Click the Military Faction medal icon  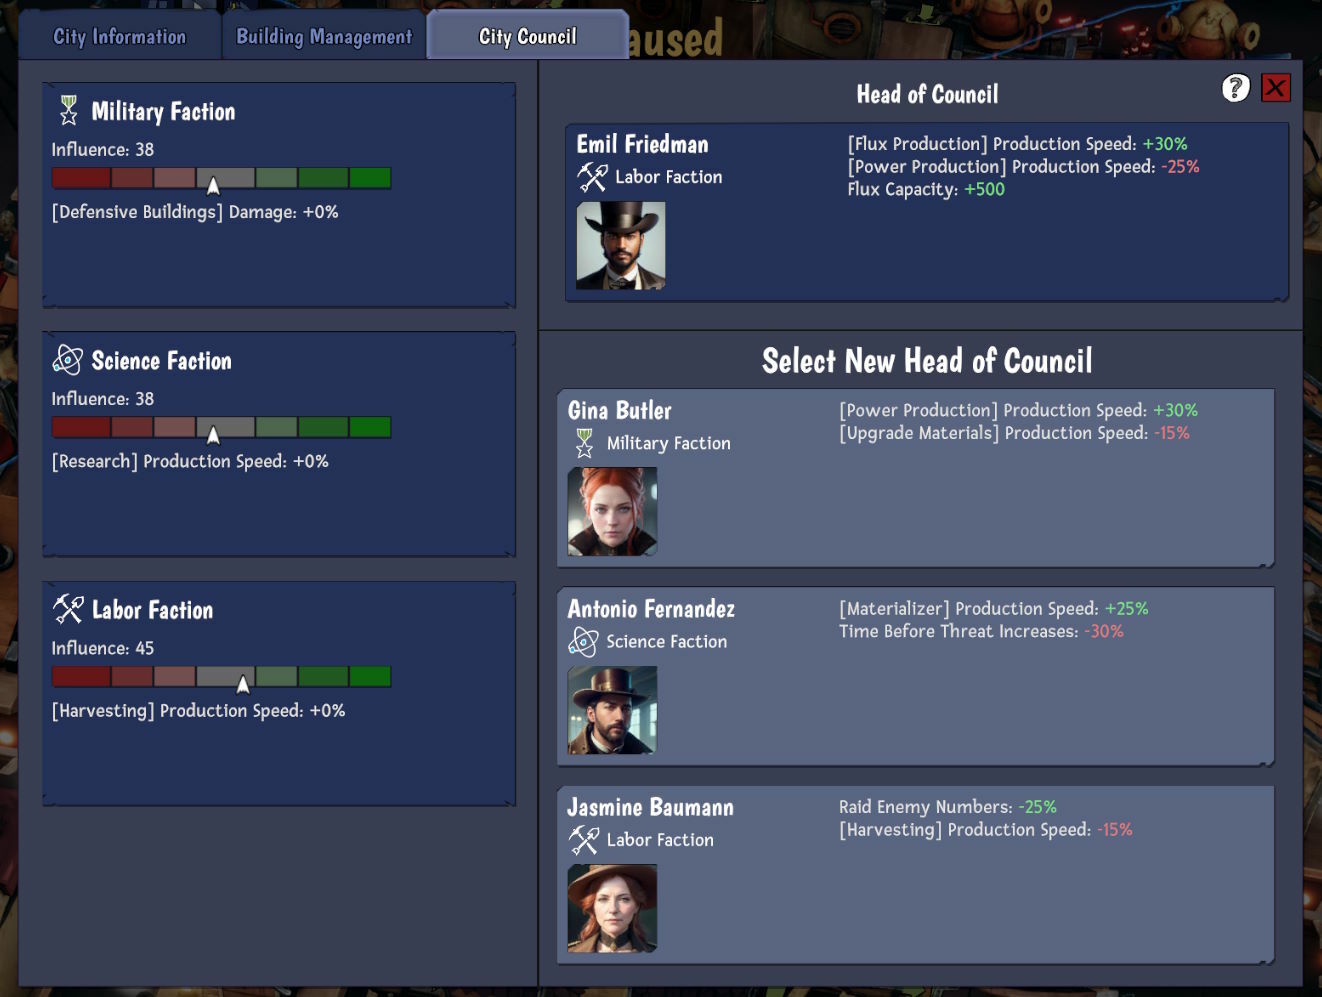tap(68, 110)
